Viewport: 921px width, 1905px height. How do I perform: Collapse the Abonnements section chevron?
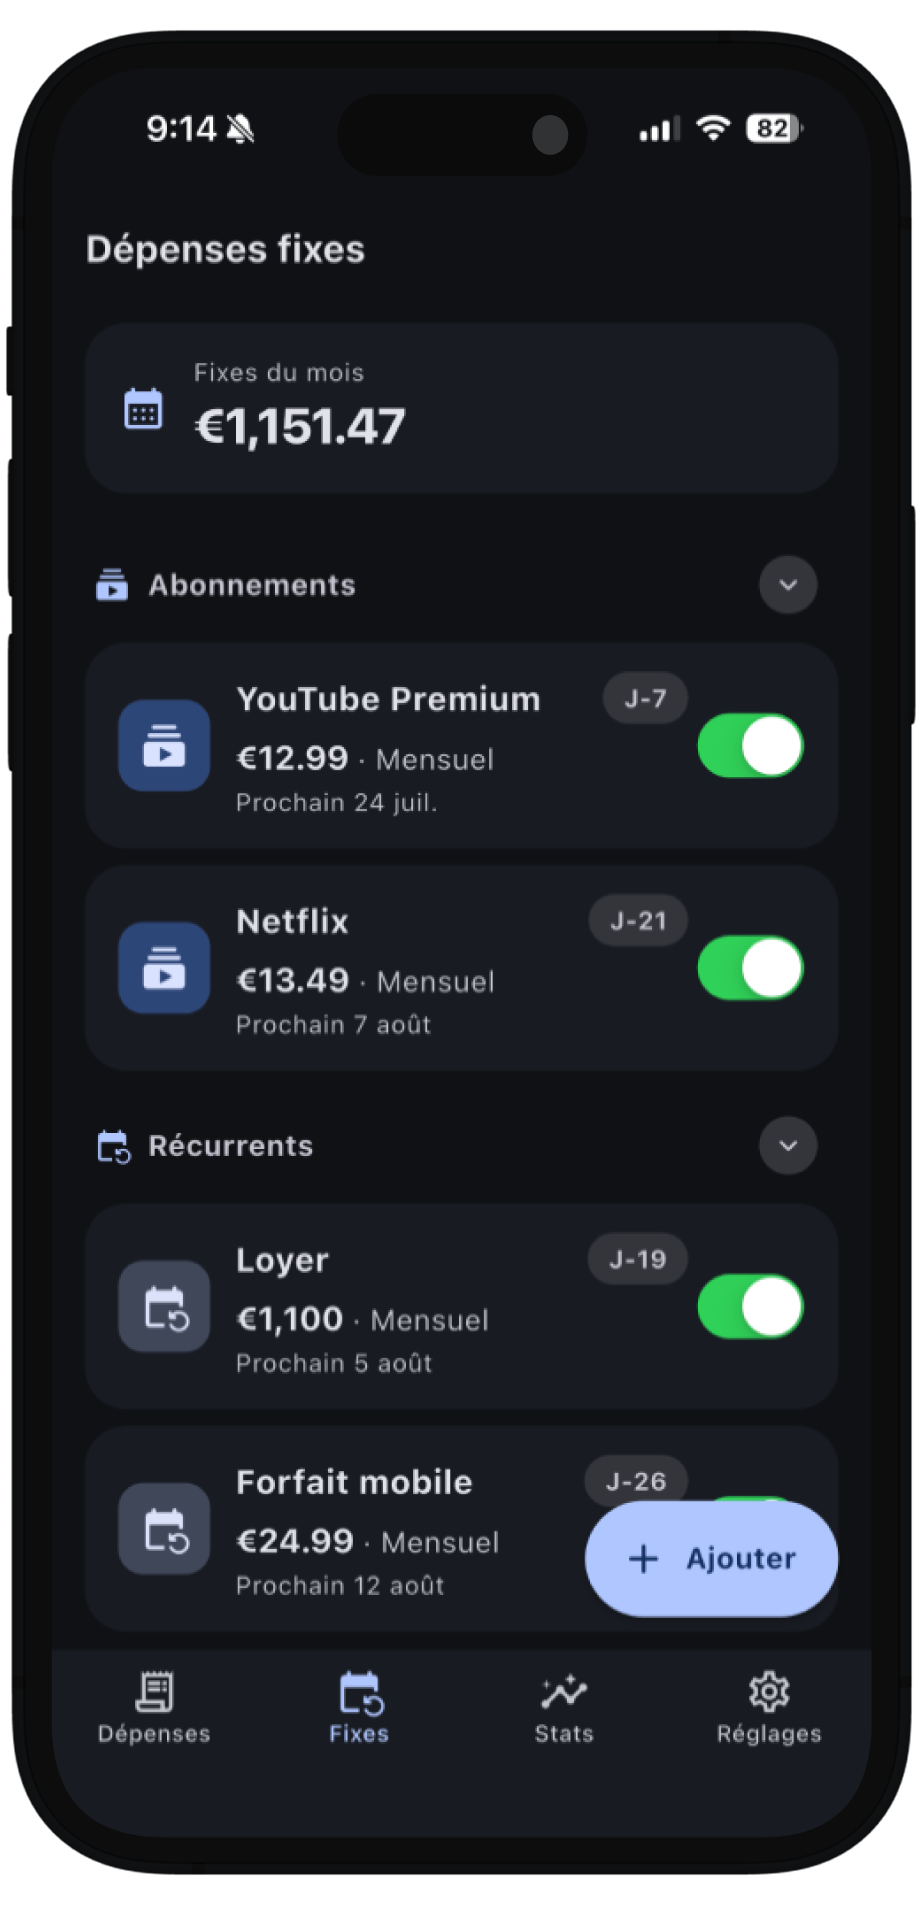788,585
